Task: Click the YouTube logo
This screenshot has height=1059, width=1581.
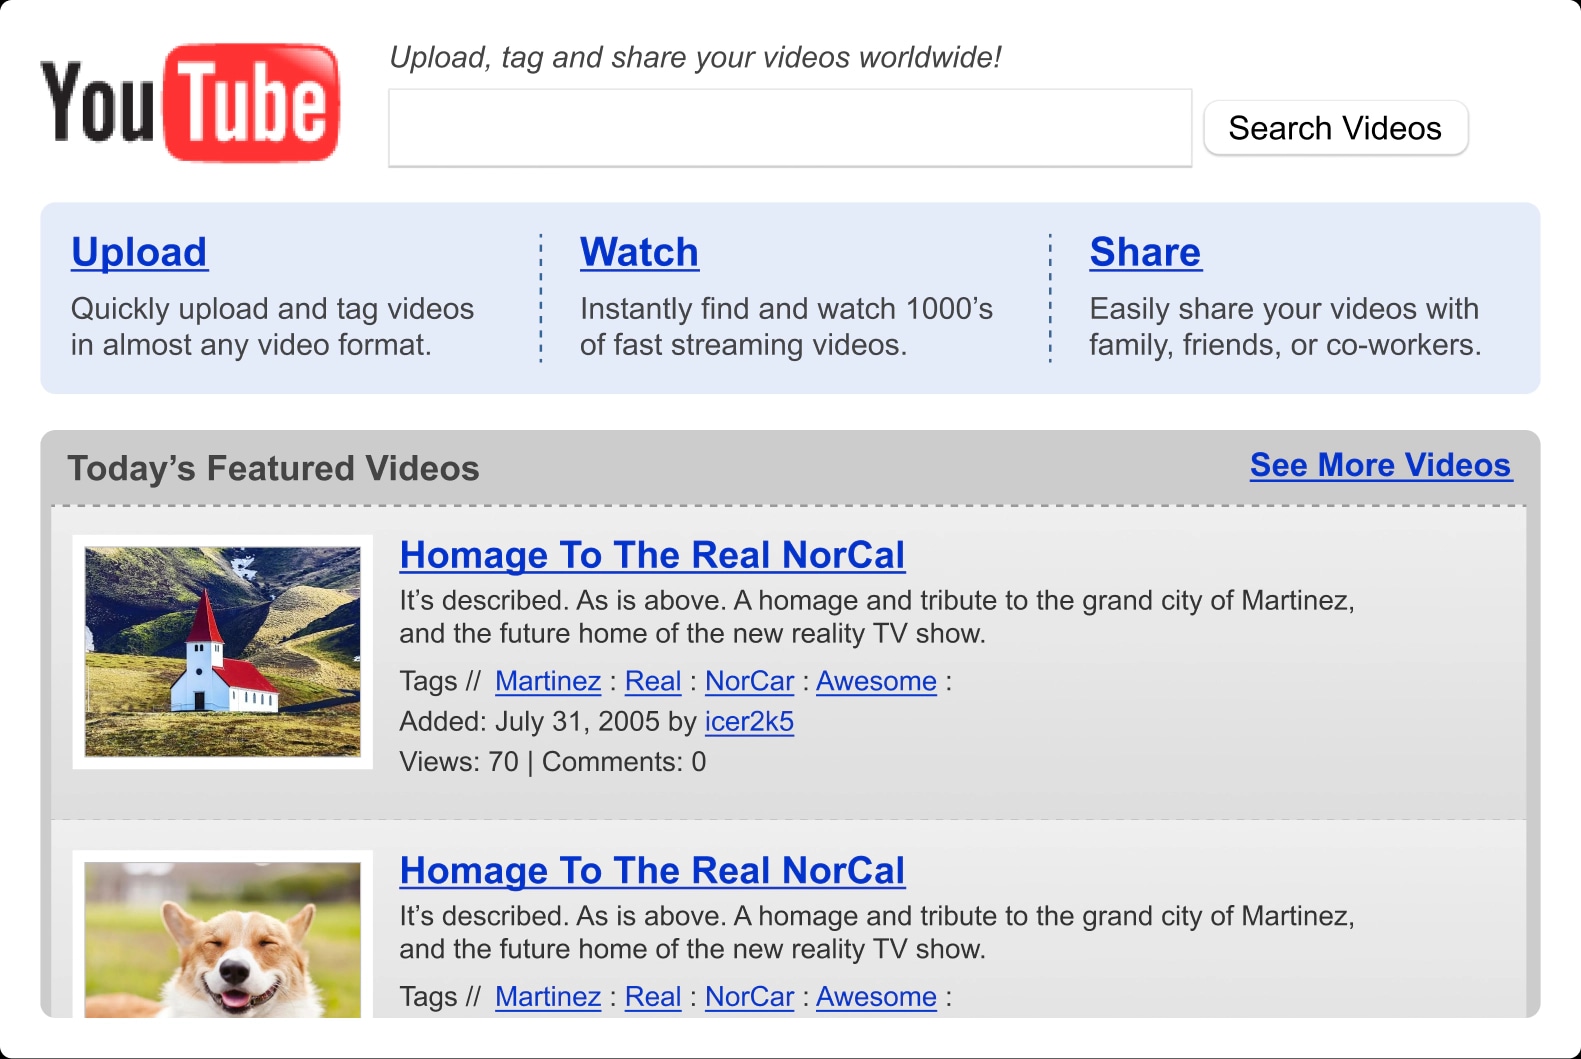Action: coord(190,102)
